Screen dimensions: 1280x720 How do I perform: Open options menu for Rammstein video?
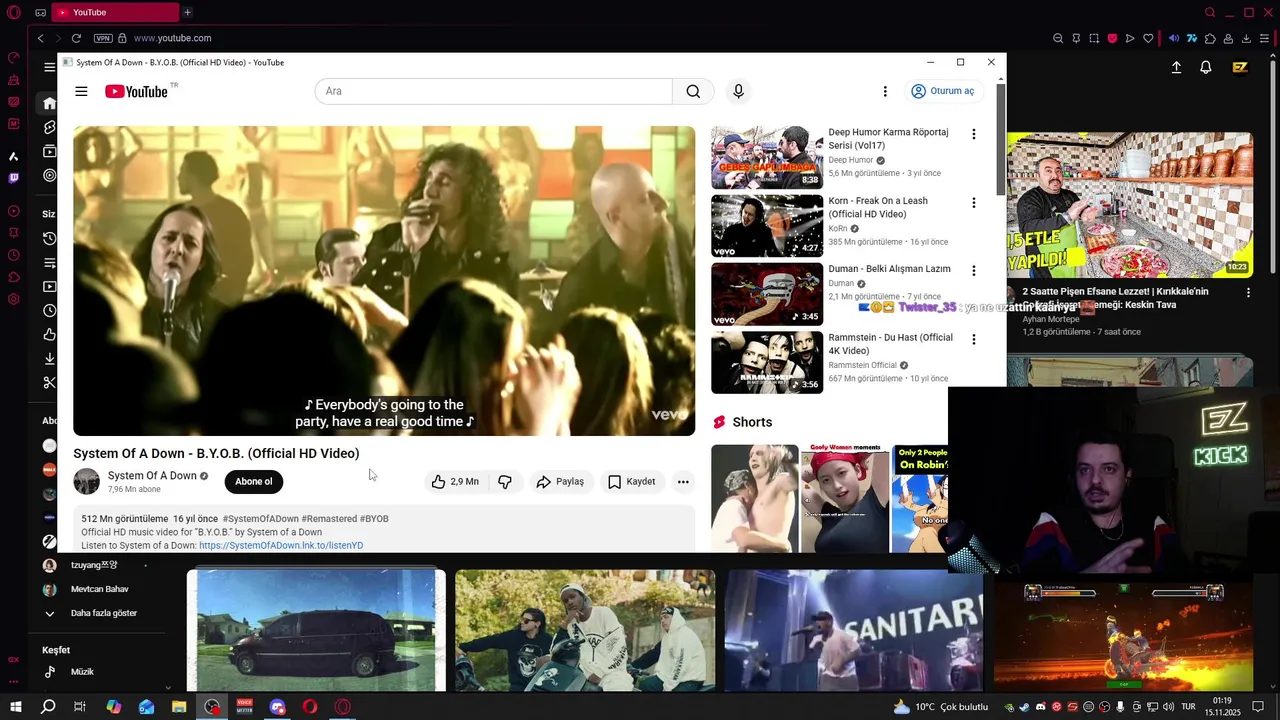coord(973,340)
